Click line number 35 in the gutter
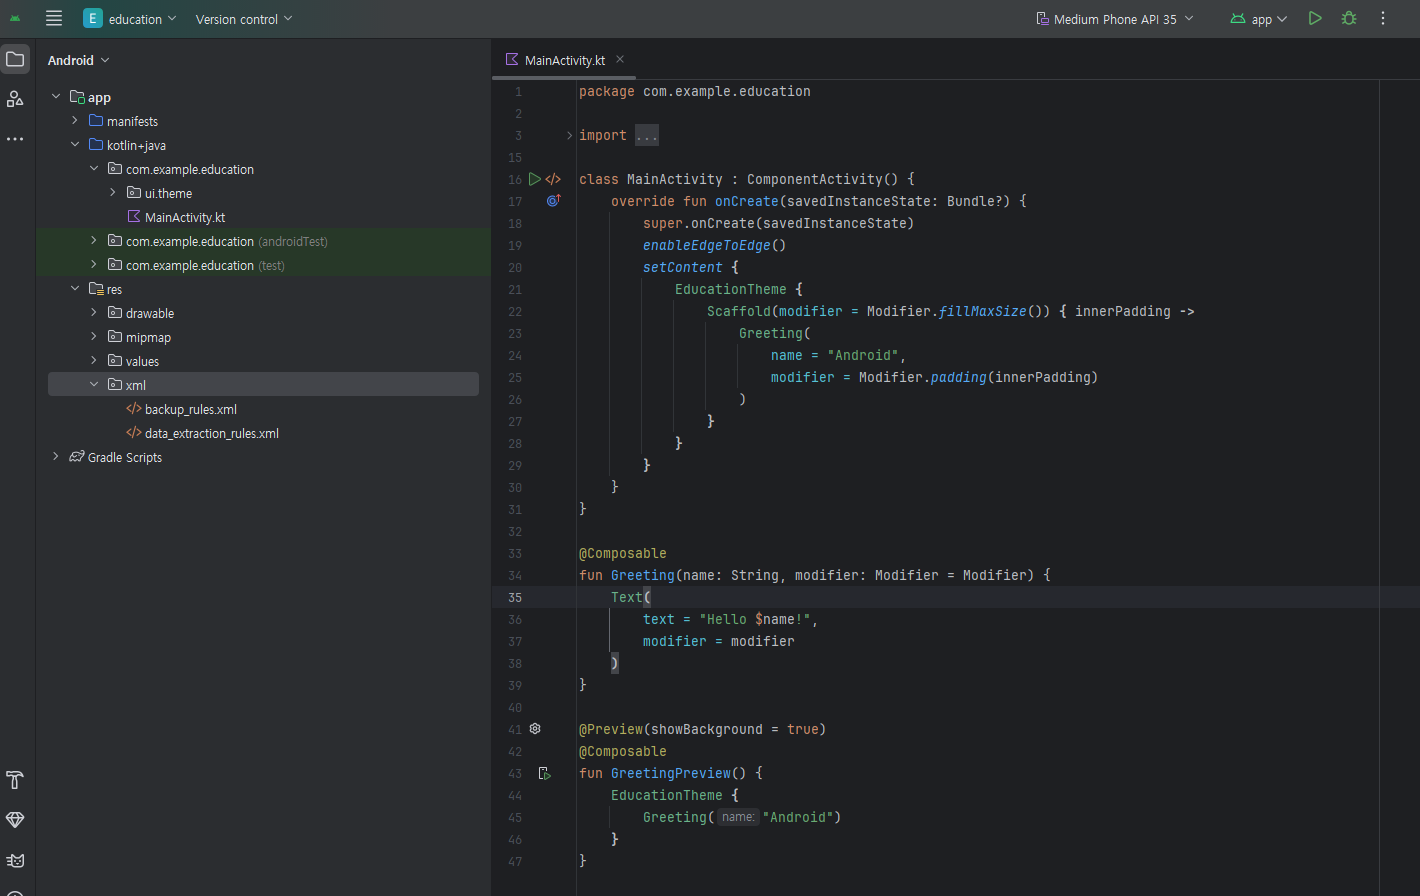Screen dimensions: 1420x896 pyautogui.click(x=515, y=597)
